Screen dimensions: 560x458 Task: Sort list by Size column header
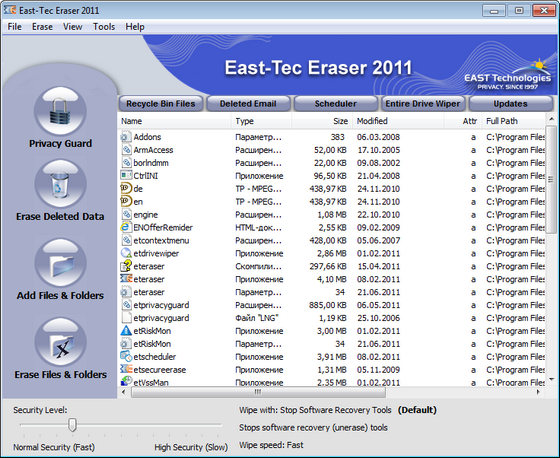pos(322,121)
